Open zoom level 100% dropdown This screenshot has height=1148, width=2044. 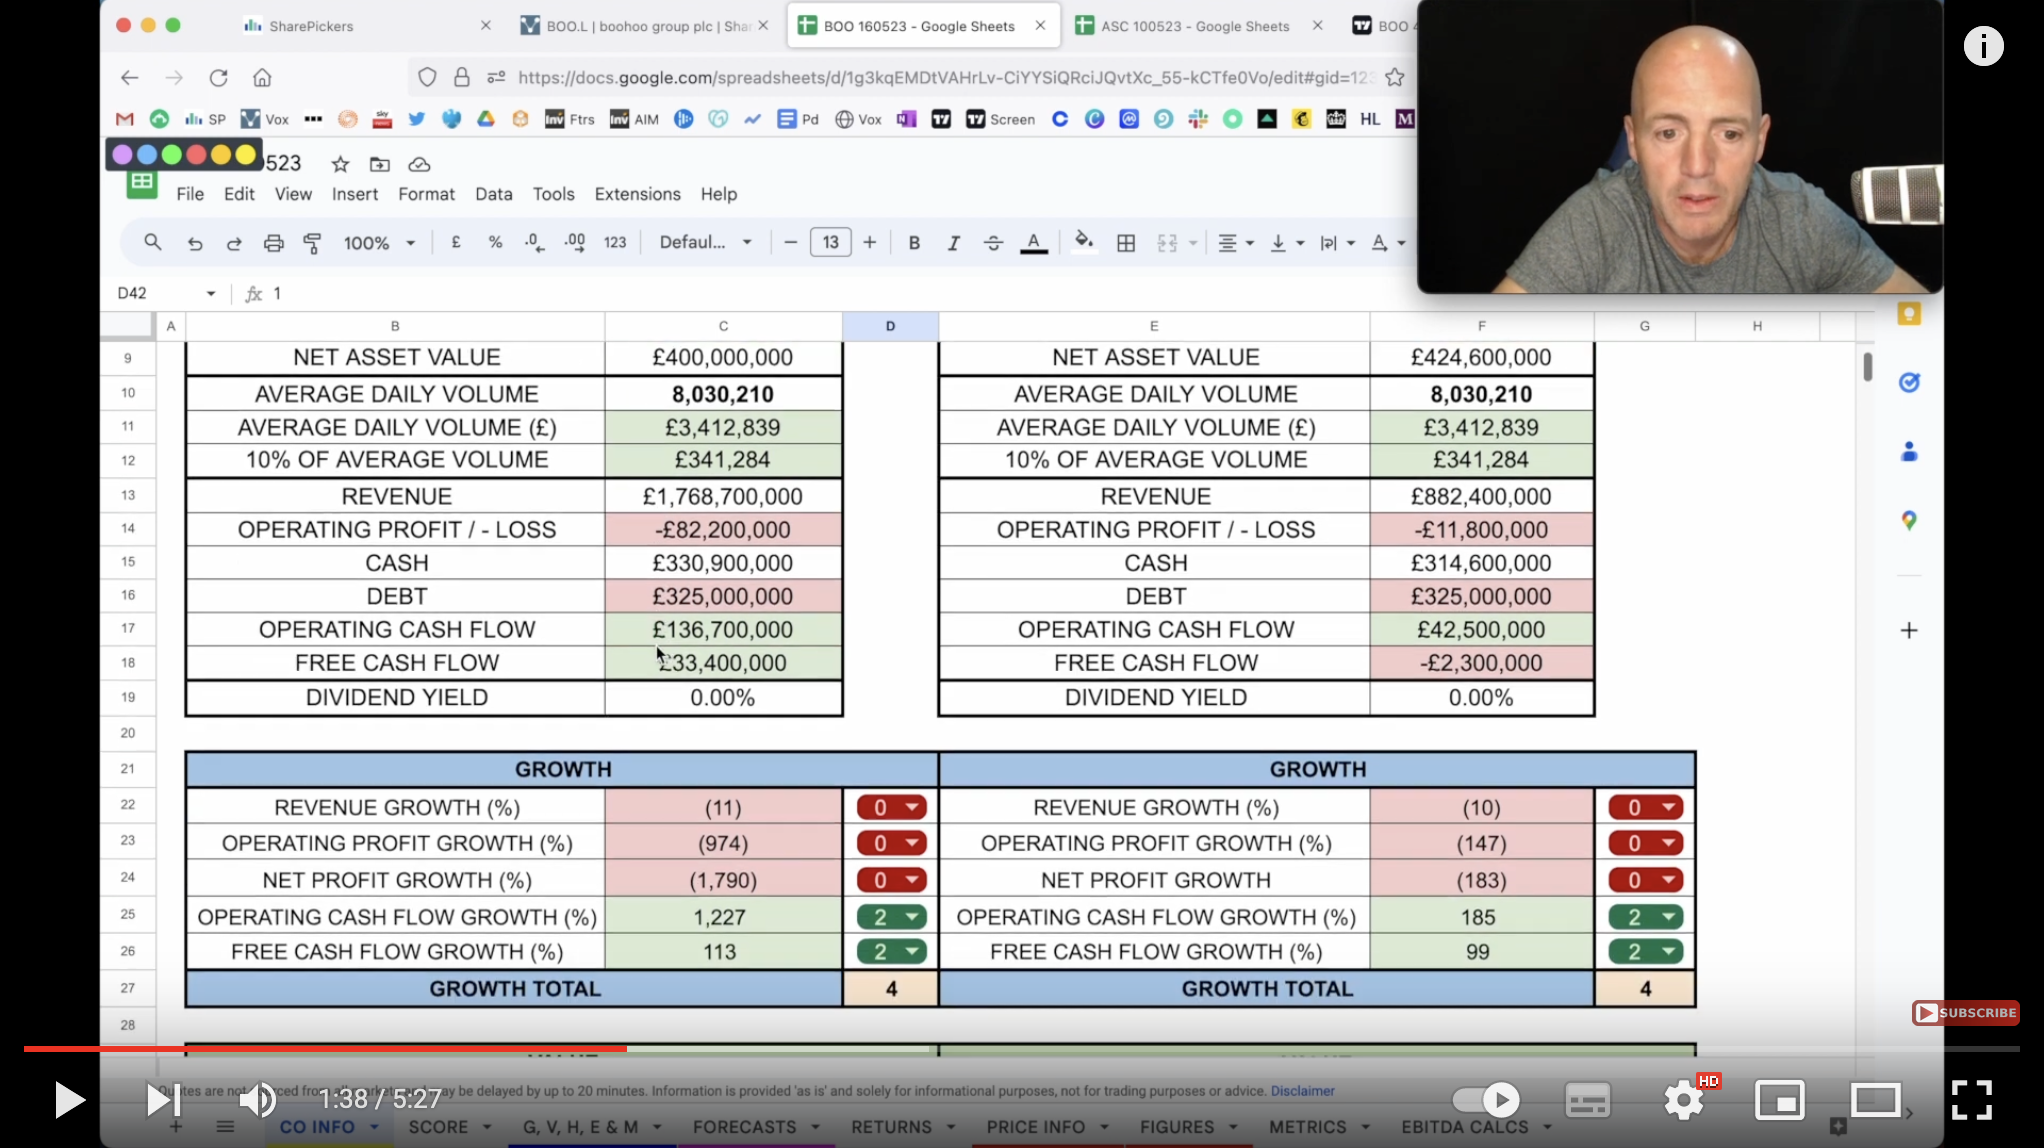point(379,243)
